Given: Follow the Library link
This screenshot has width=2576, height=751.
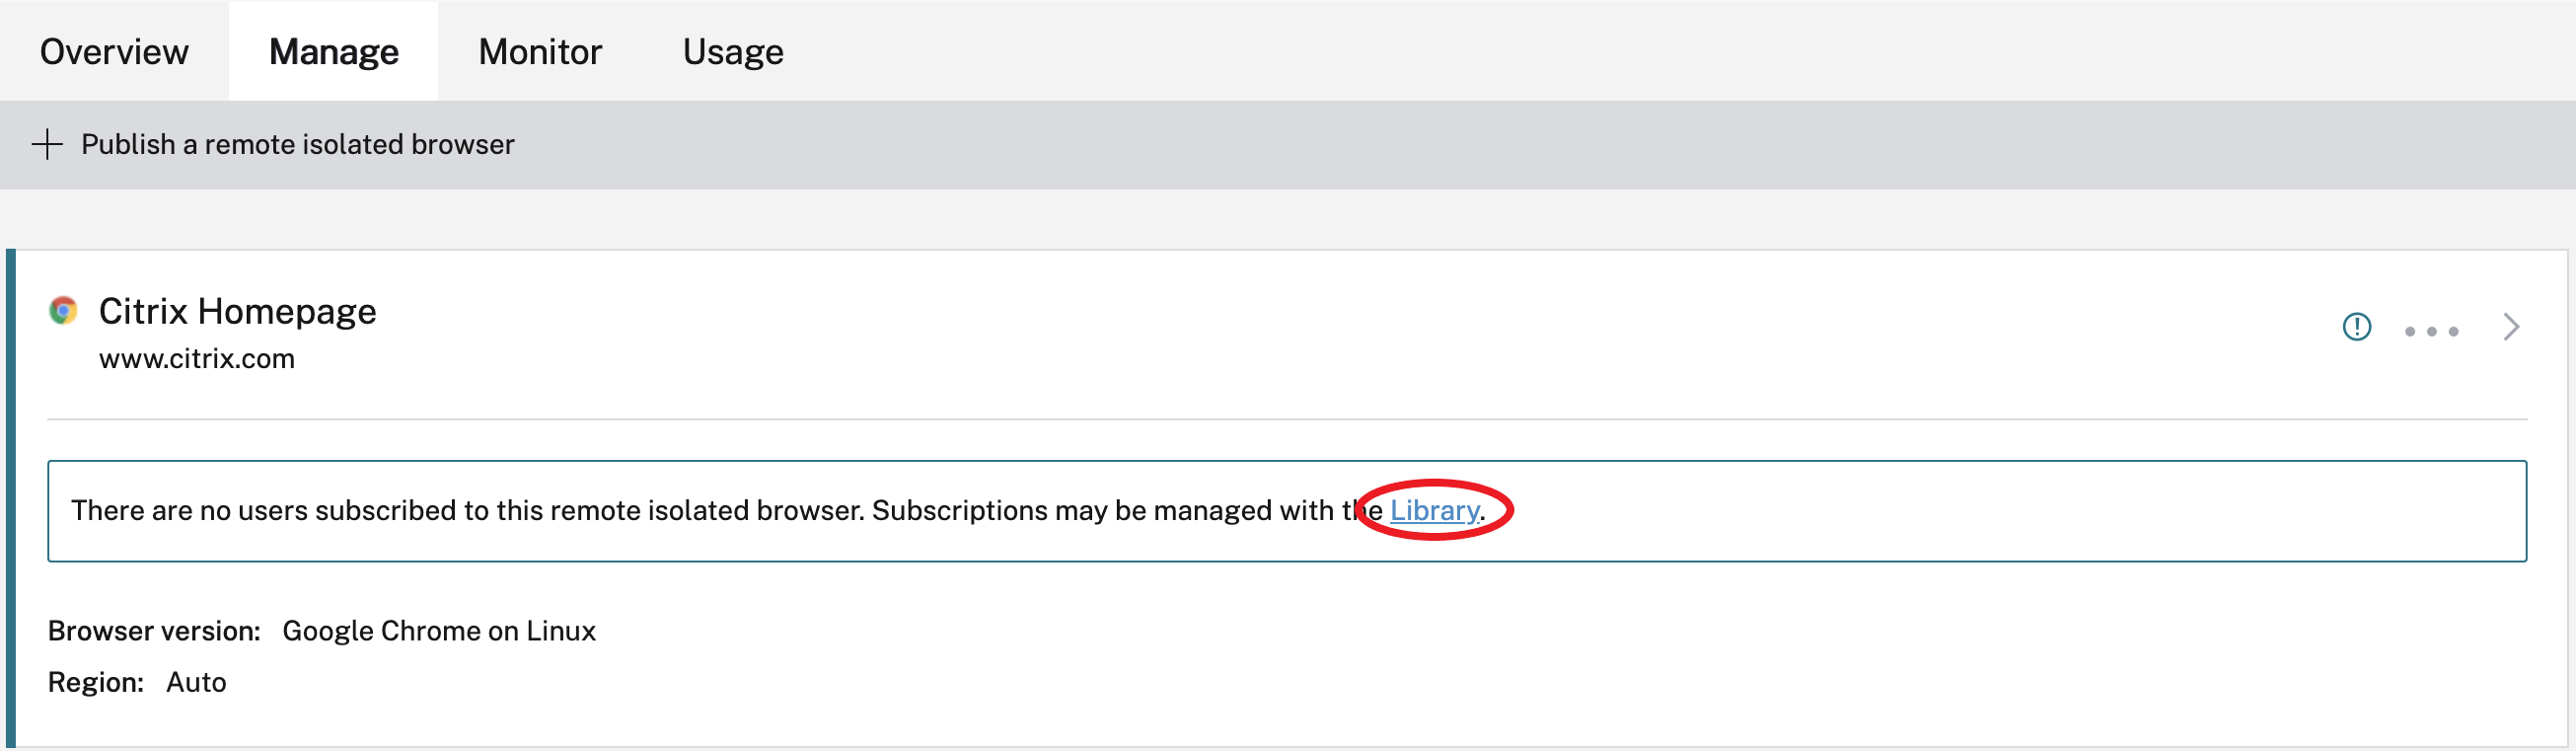Looking at the screenshot, I should (x=1434, y=511).
